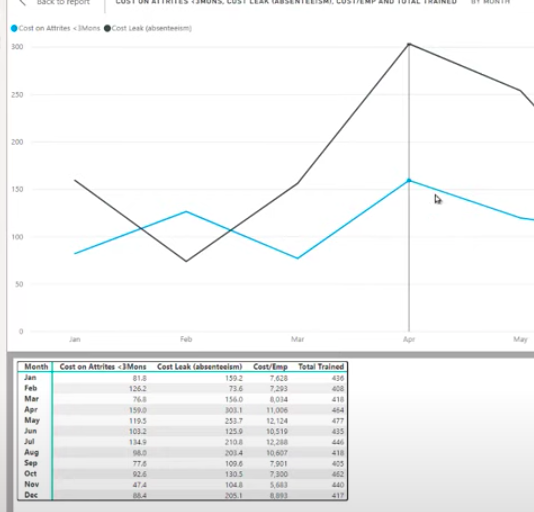Click the 159.0 Cost on Attrites value
The width and height of the screenshot is (534, 512).
(138, 410)
